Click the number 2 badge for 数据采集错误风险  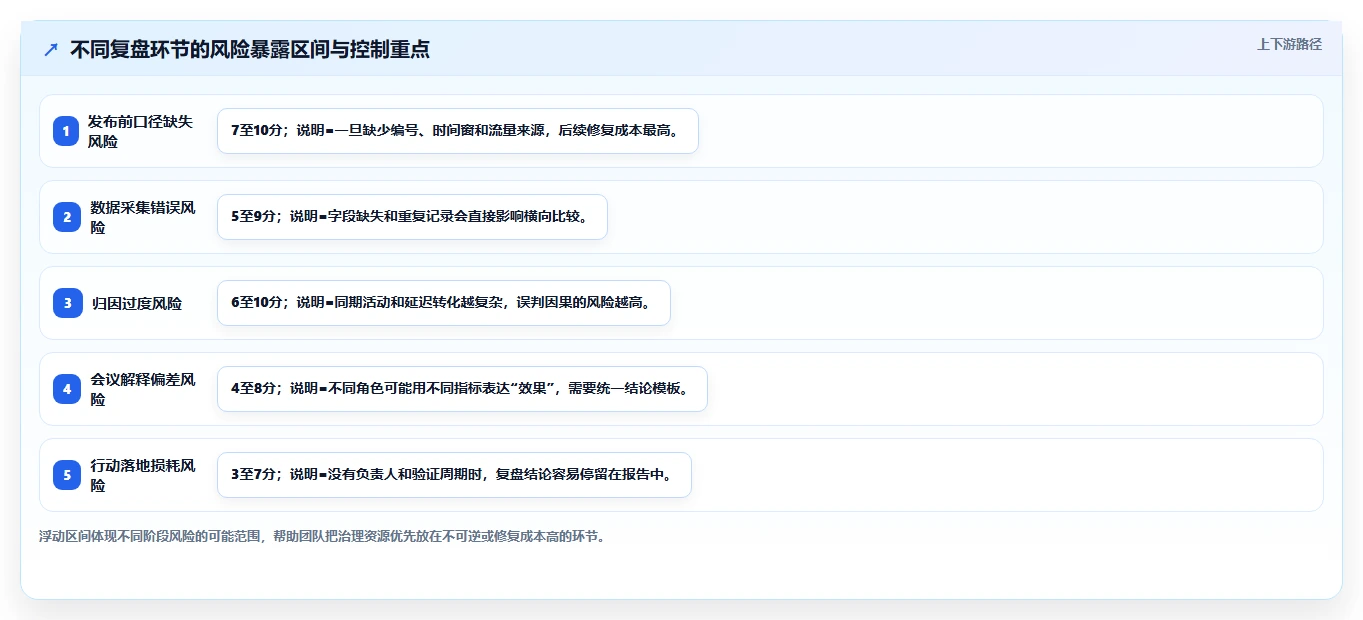[66, 217]
